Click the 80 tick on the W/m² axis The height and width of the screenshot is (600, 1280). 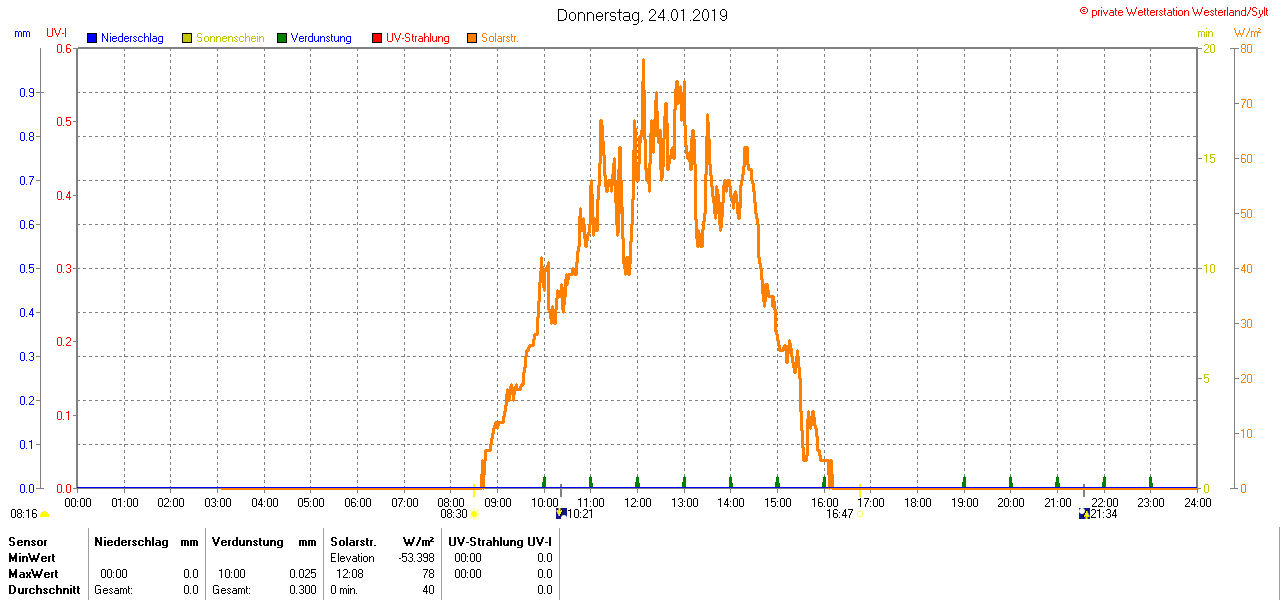click(x=1246, y=48)
